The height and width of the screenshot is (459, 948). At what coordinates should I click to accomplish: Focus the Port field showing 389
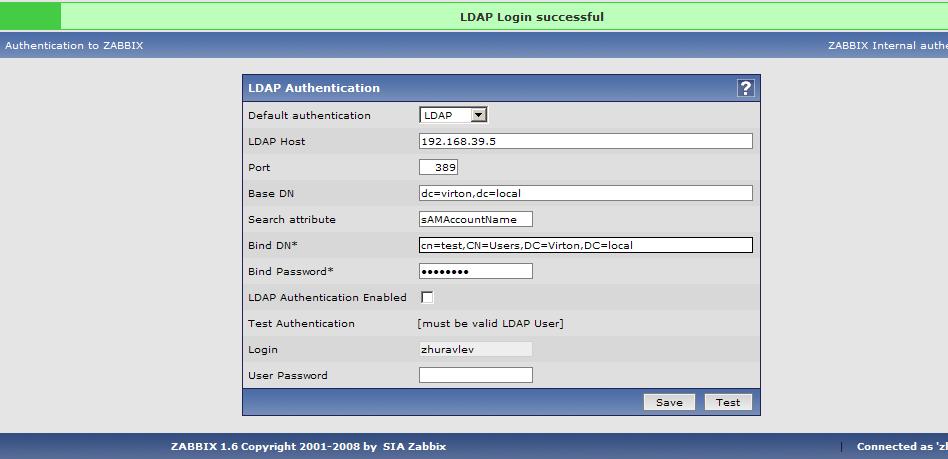pyautogui.click(x=438, y=168)
